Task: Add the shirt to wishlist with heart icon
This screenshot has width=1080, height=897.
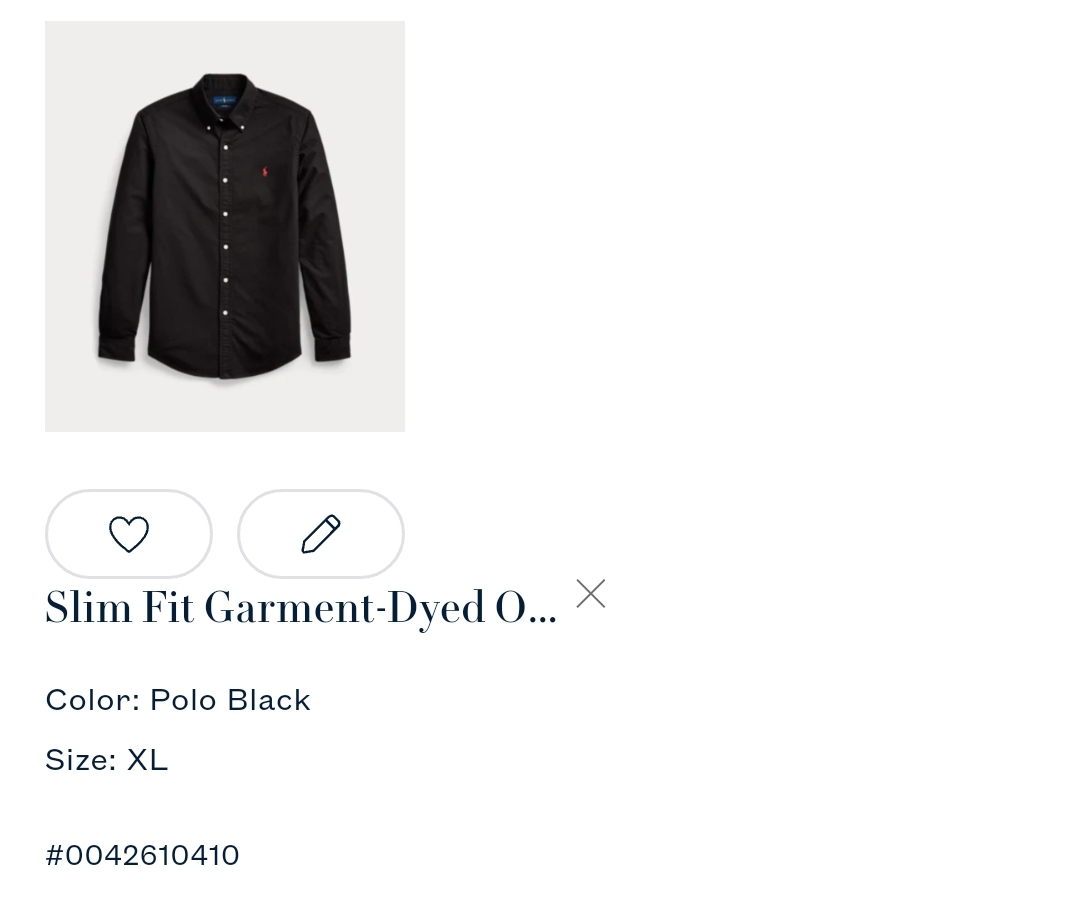Action: click(129, 534)
